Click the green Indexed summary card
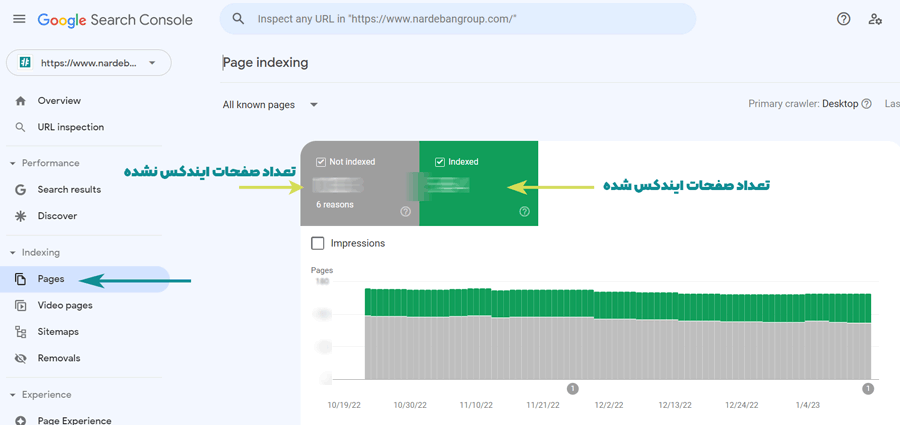 (x=479, y=183)
